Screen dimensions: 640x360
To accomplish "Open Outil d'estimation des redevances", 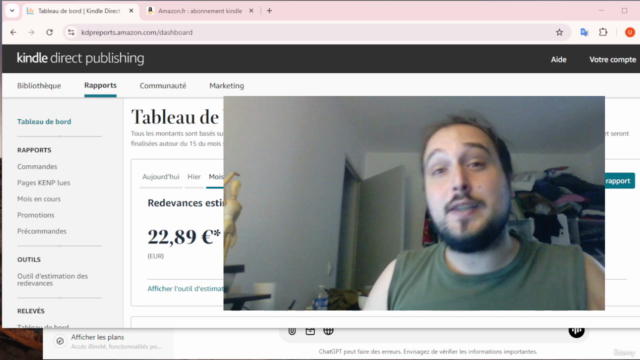I will pyautogui.click(x=52, y=280).
